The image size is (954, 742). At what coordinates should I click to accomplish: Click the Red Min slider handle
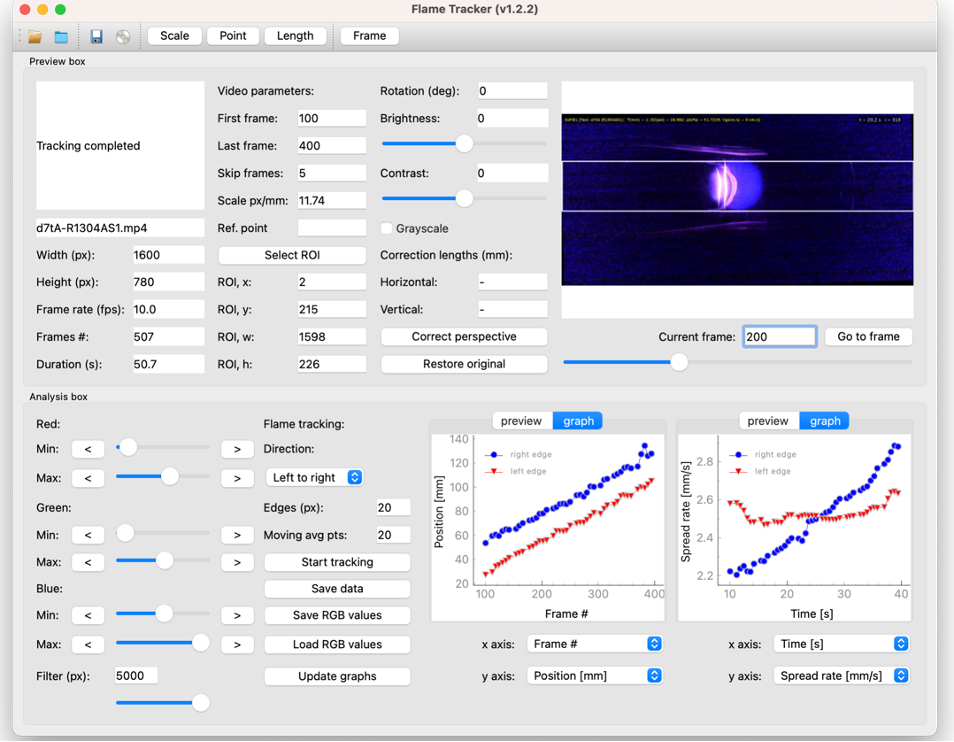(128, 448)
